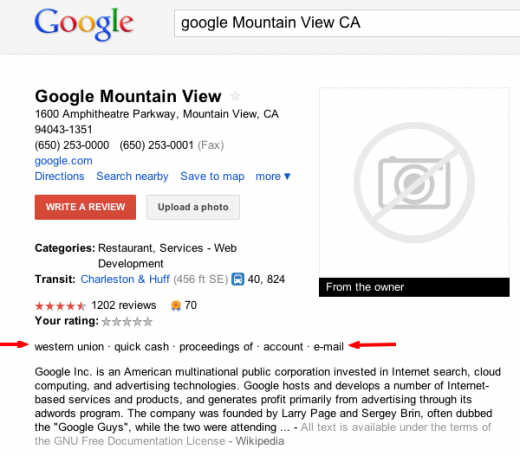Rate one star under Your rating
Viewport: 520px width, 456px height.
click(x=106, y=322)
